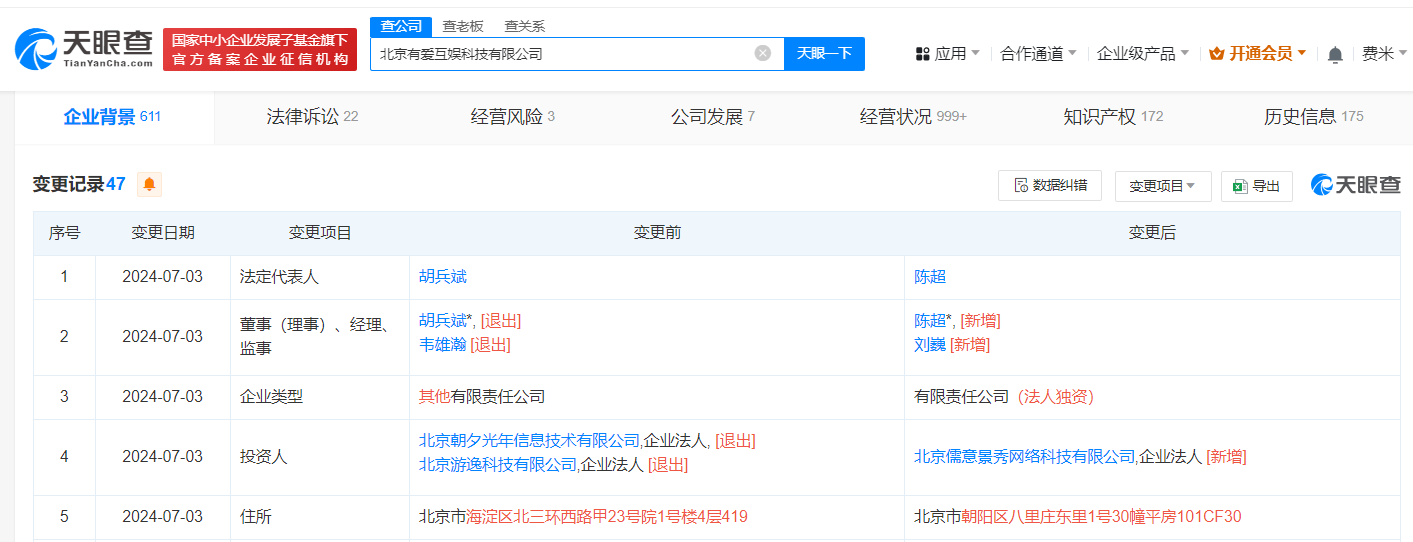Open the 企业背景 tab

coord(112,117)
